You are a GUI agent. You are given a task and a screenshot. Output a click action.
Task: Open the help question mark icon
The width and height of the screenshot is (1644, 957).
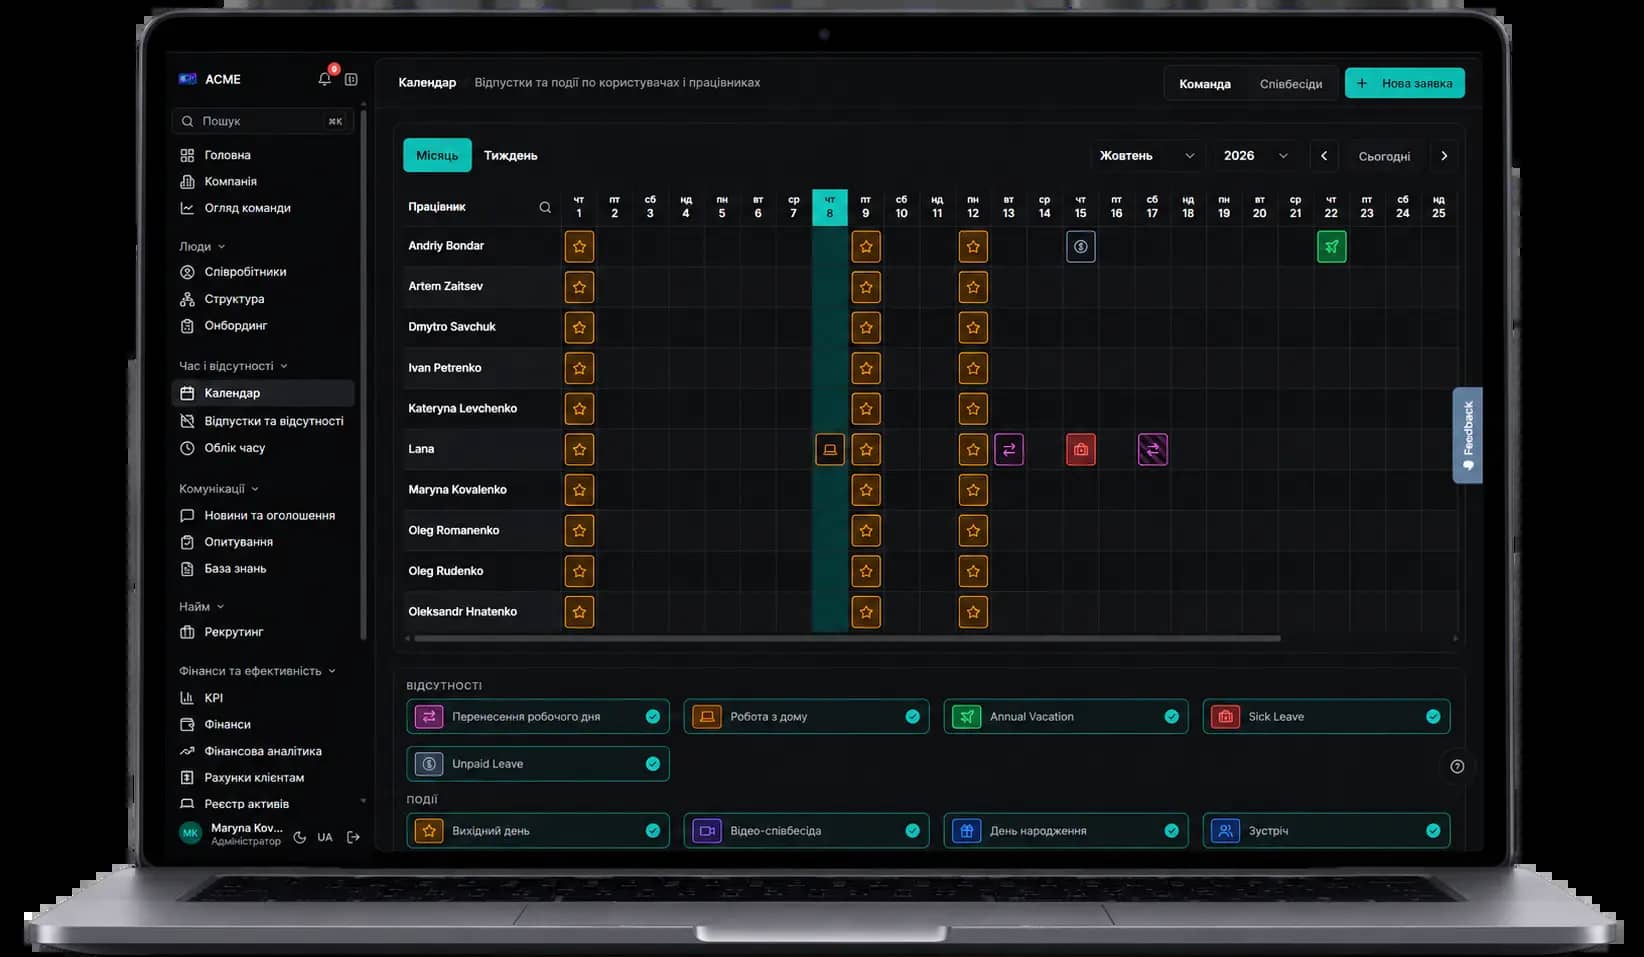[1457, 766]
